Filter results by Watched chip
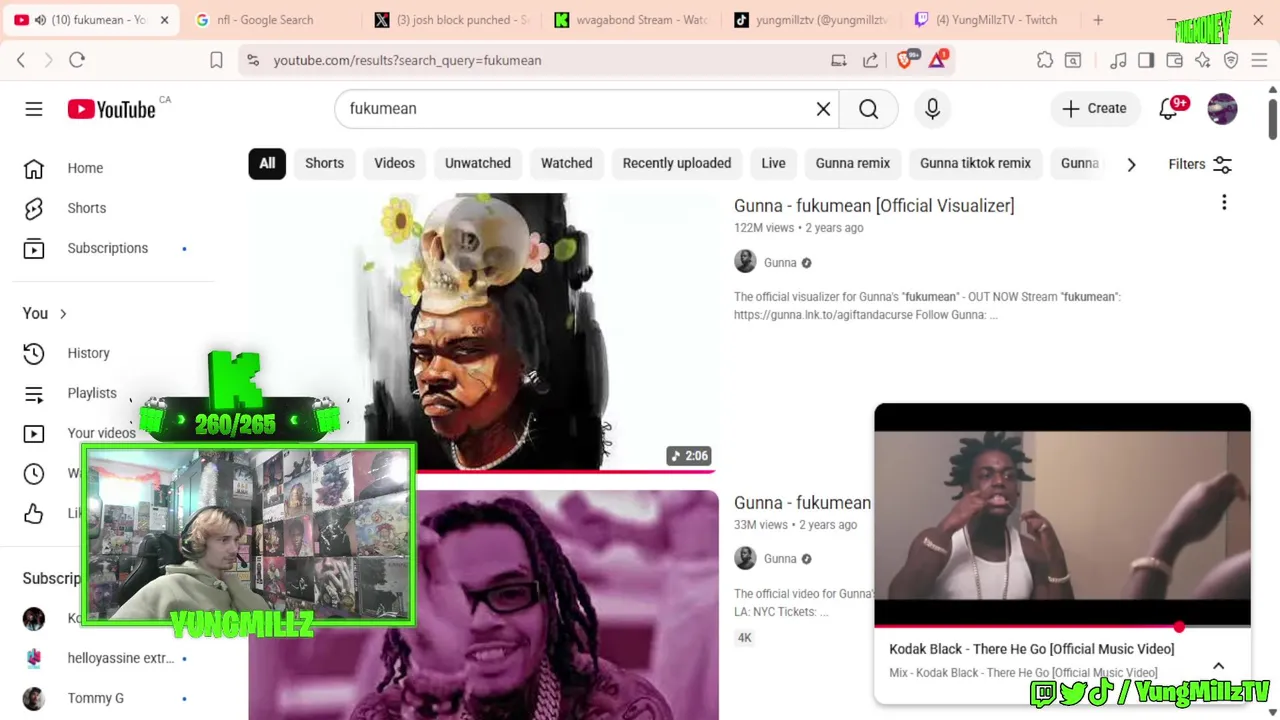This screenshot has height=720, width=1280. coord(567,163)
